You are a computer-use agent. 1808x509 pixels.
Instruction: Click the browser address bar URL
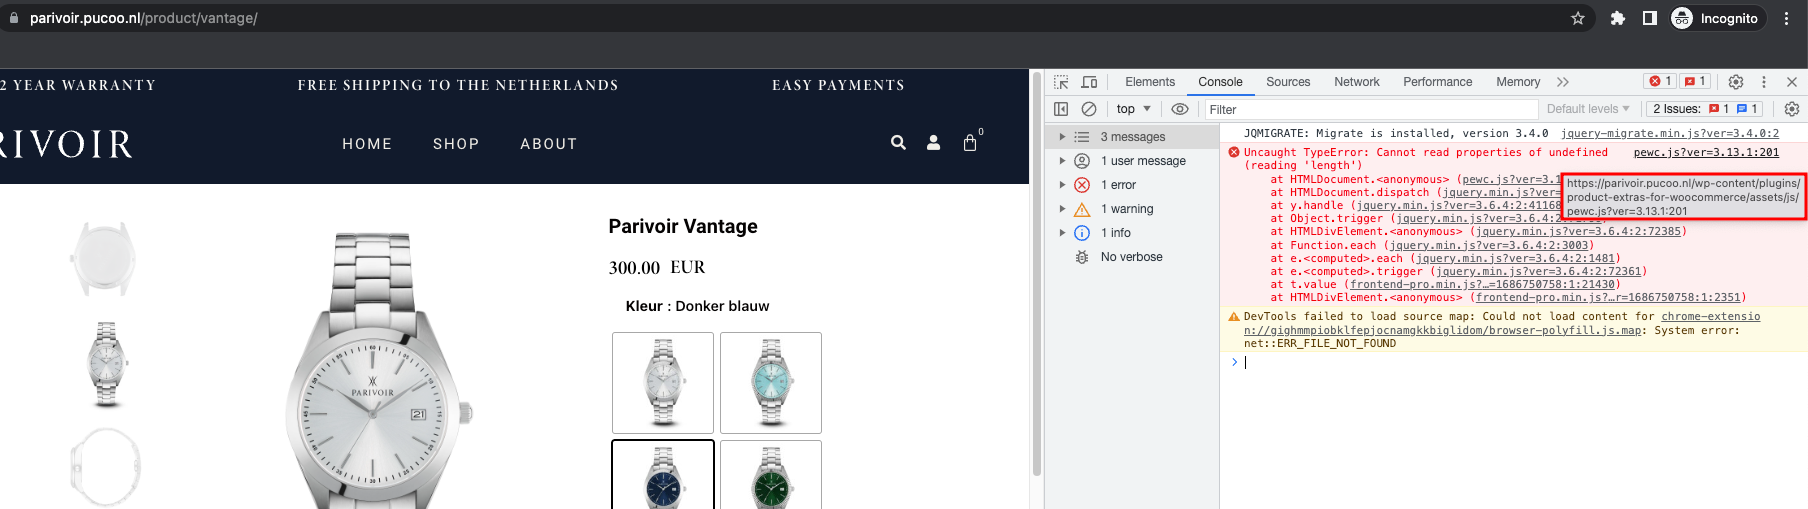(x=143, y=18)
